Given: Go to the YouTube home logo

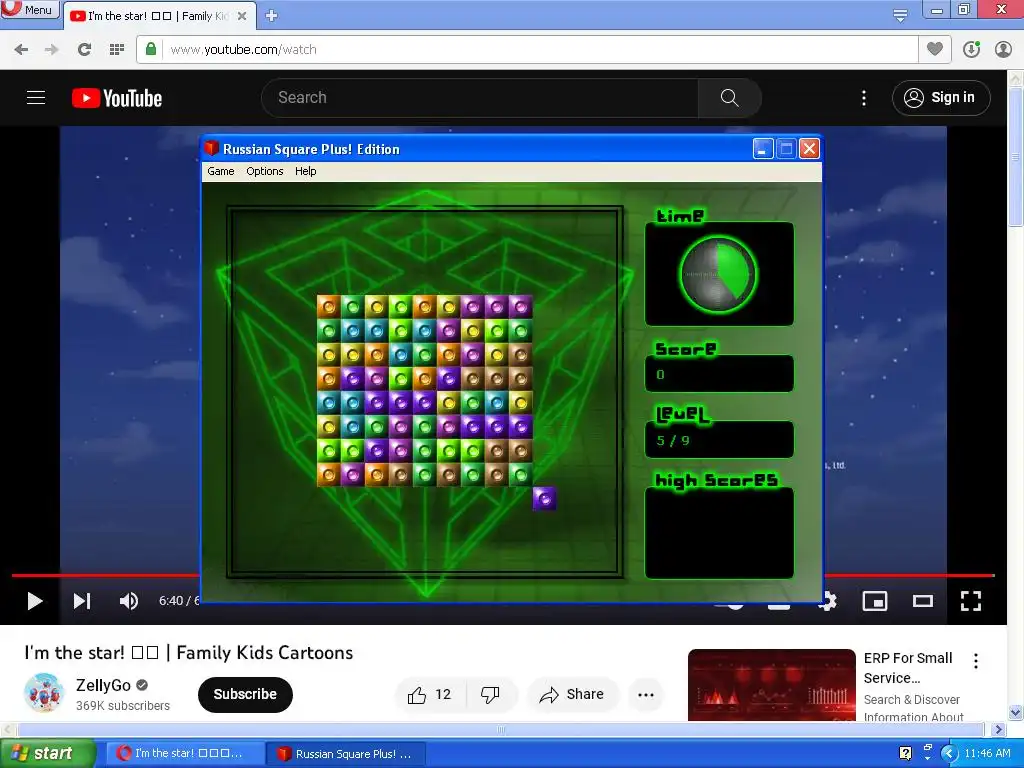Looking at the screenshot, I should [117, 98].
